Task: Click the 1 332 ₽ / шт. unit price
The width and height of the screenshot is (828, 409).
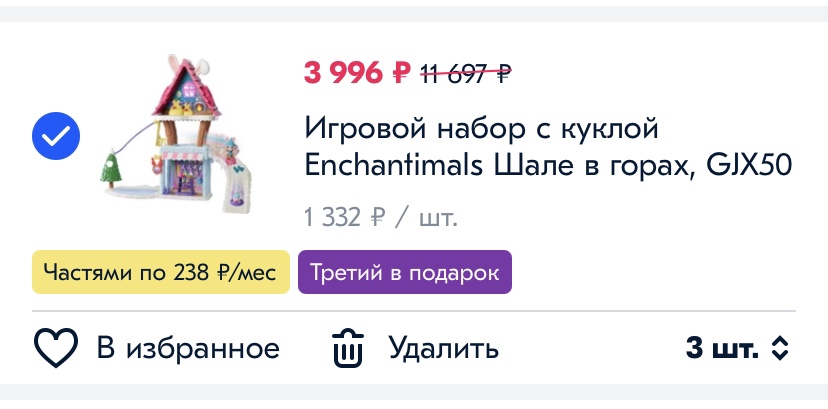Action: click(x=381, y=217)
